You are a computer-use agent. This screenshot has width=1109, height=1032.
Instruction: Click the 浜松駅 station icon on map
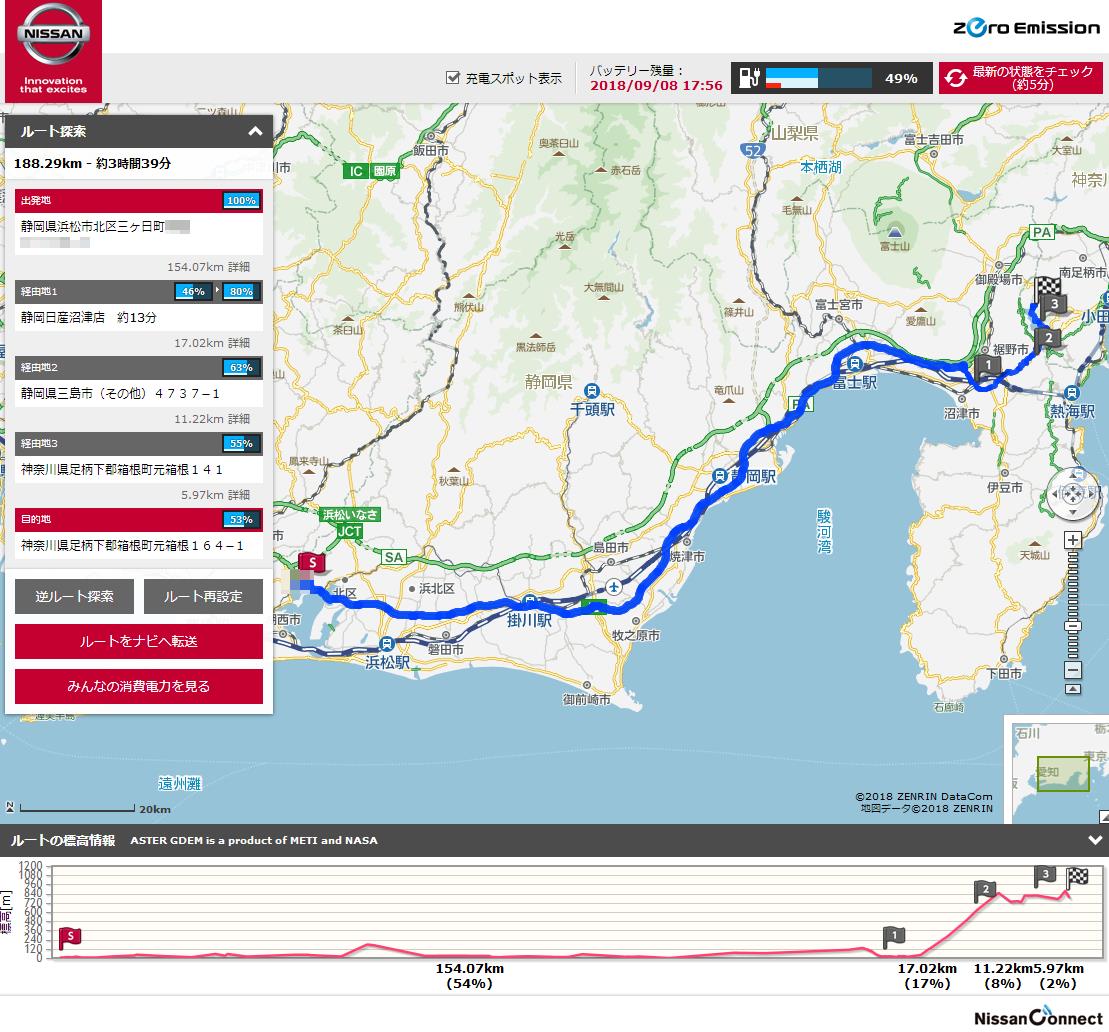[x=386, y=644]
